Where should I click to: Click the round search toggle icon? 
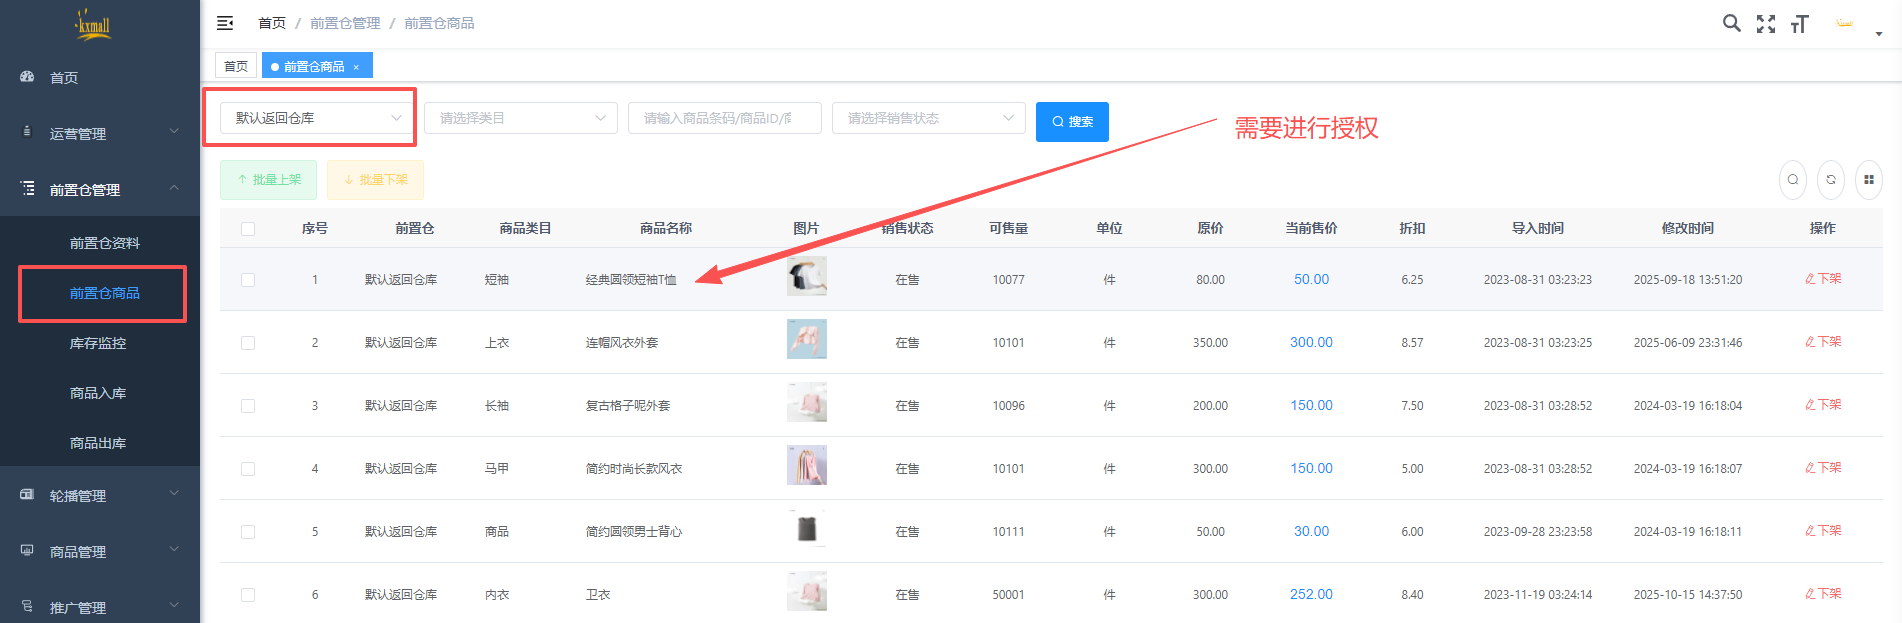point(1793,180)
